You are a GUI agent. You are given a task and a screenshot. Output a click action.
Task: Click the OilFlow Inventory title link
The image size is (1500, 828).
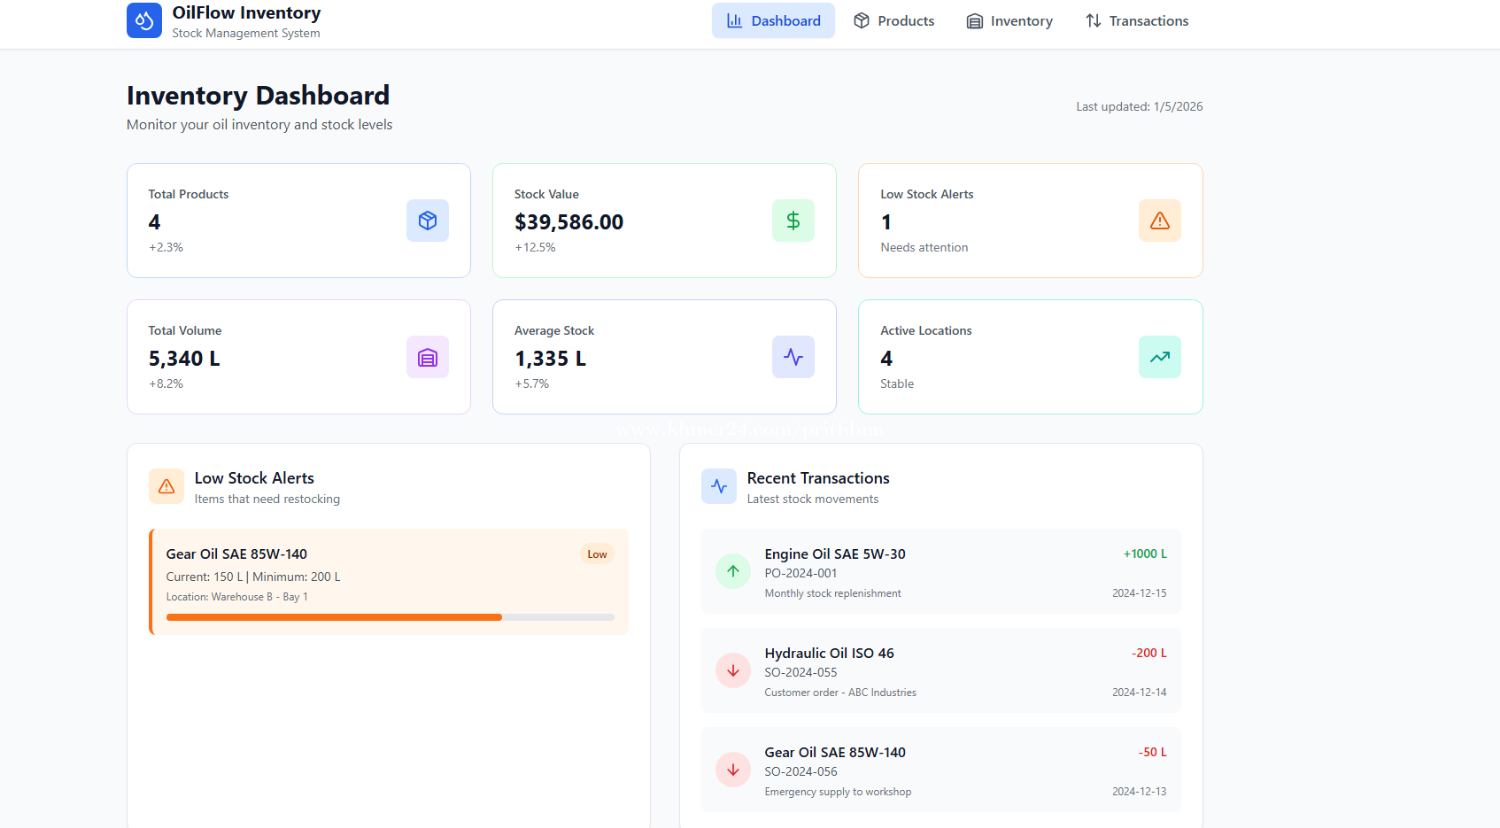[246, 13]
